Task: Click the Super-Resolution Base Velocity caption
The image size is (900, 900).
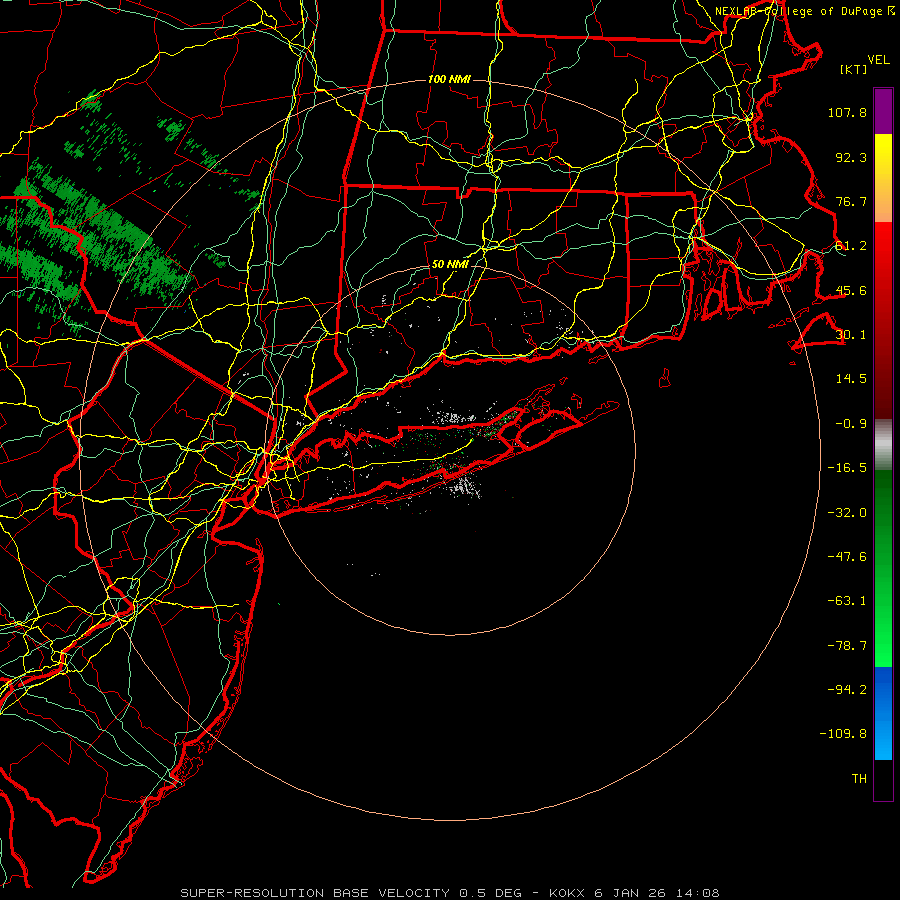Action: 449,893
